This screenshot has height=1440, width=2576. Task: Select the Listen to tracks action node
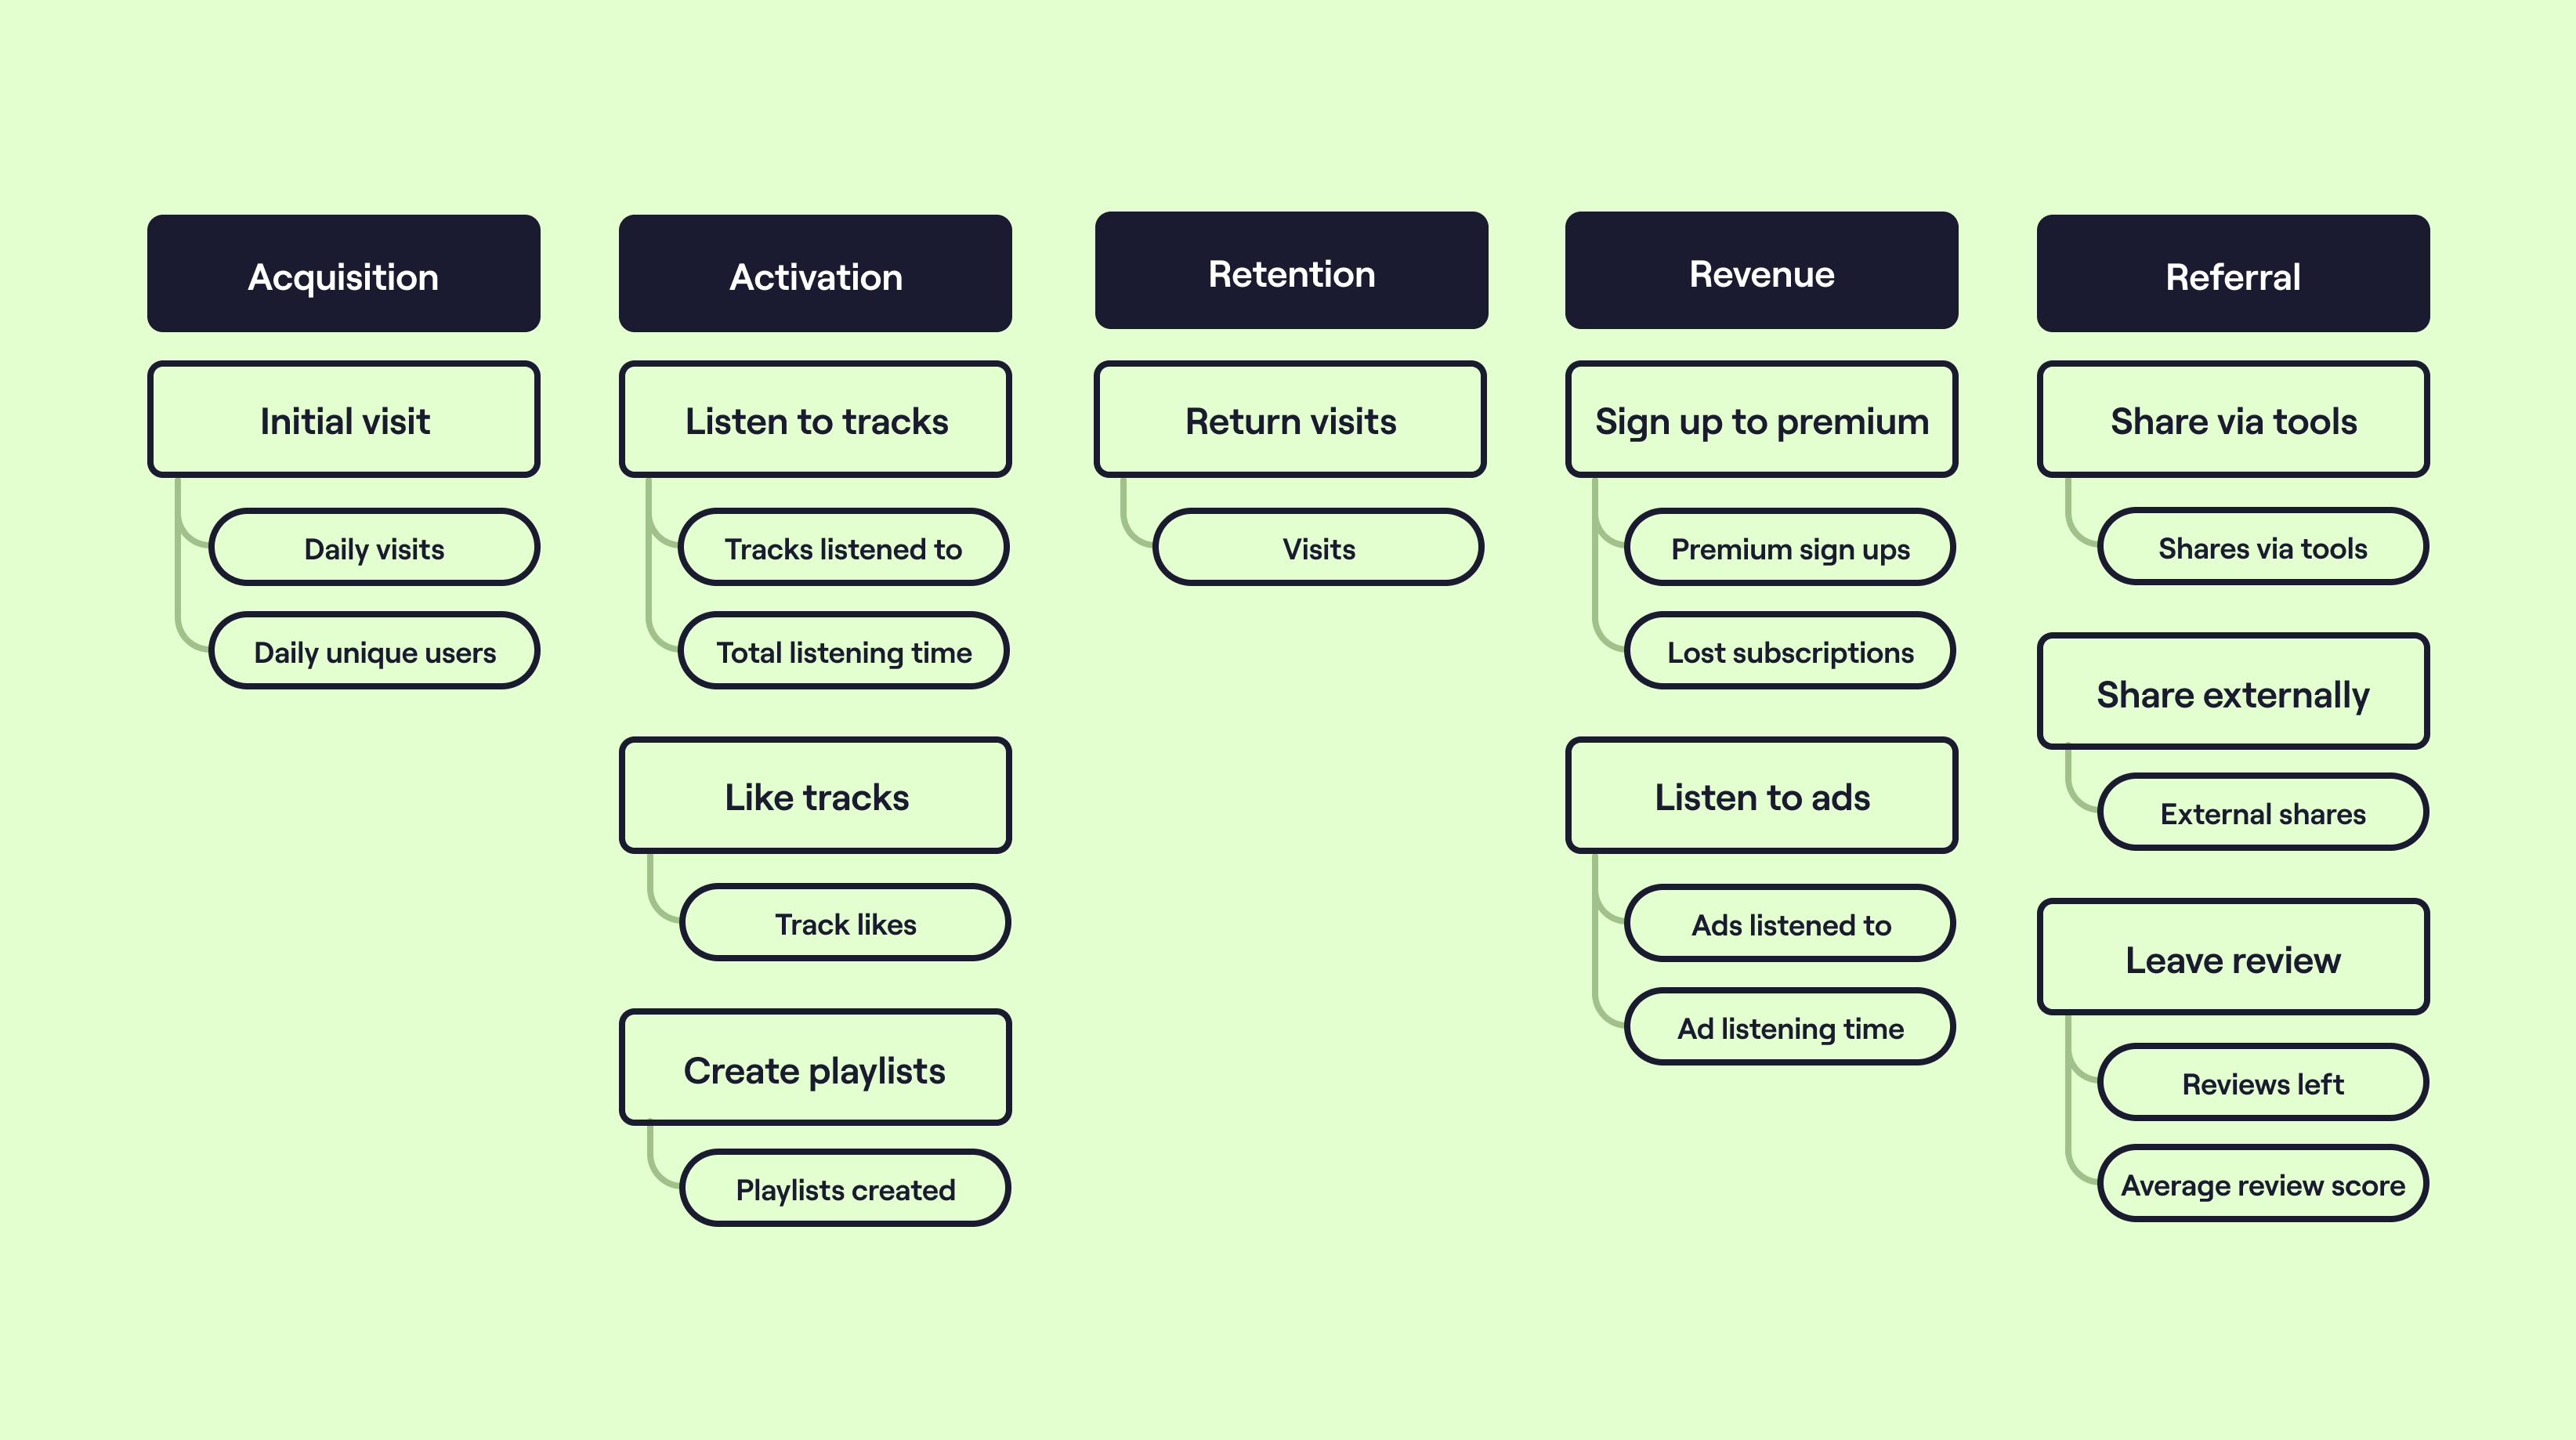point(816,421)
